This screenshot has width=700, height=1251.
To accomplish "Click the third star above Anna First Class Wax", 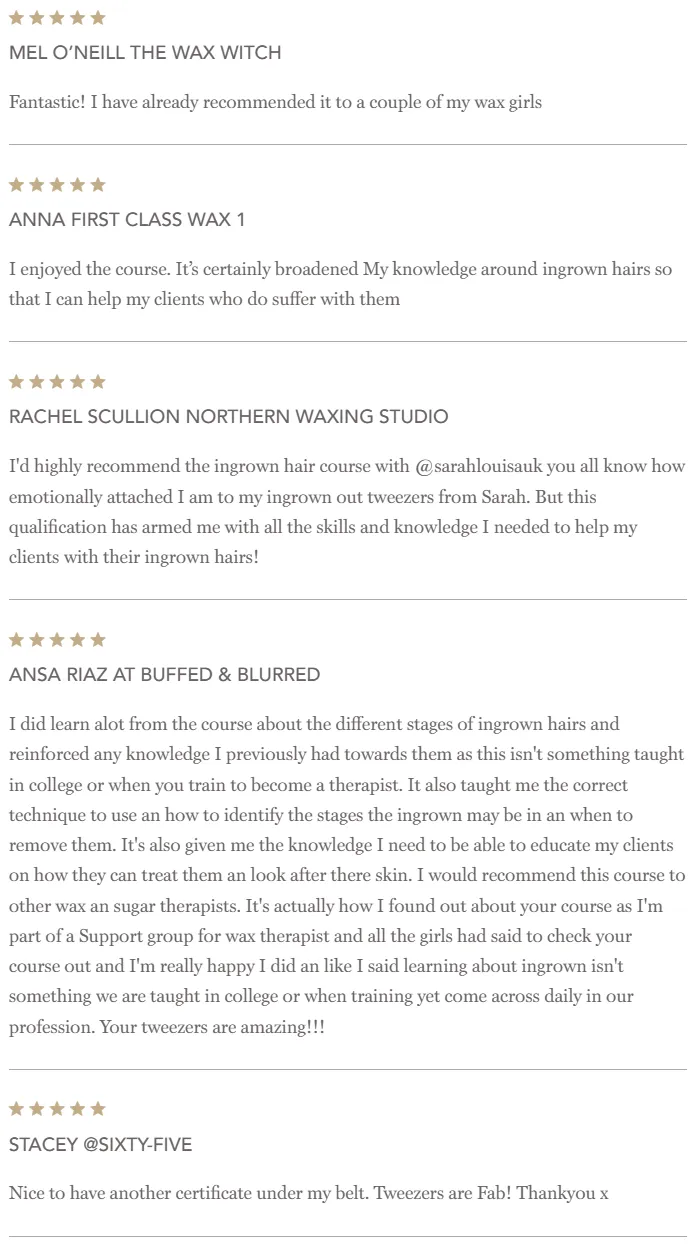I will click(57, 185).
